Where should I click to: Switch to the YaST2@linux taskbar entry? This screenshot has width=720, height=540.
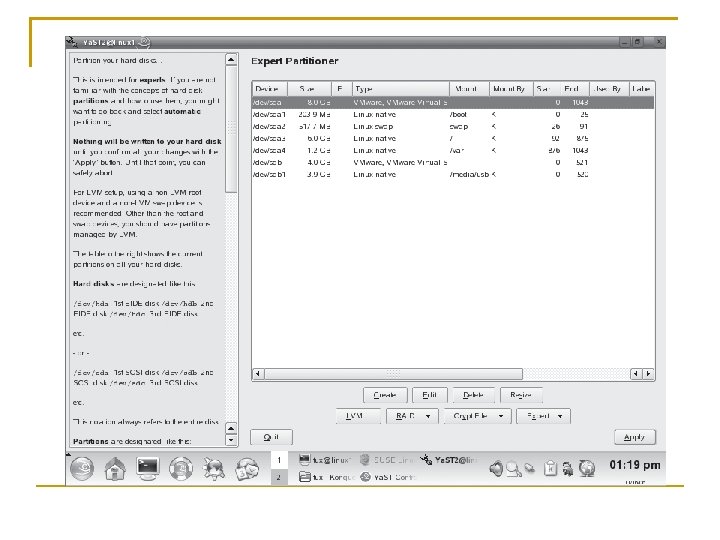(449, 460)
